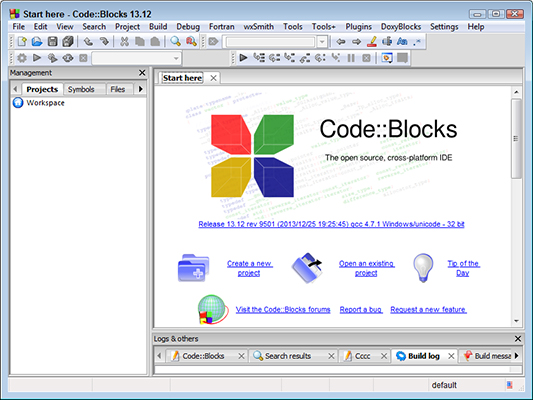Click the Stop debugger icon
The image size is (533, 400).
pyautogui.click(x=366, y=58)
